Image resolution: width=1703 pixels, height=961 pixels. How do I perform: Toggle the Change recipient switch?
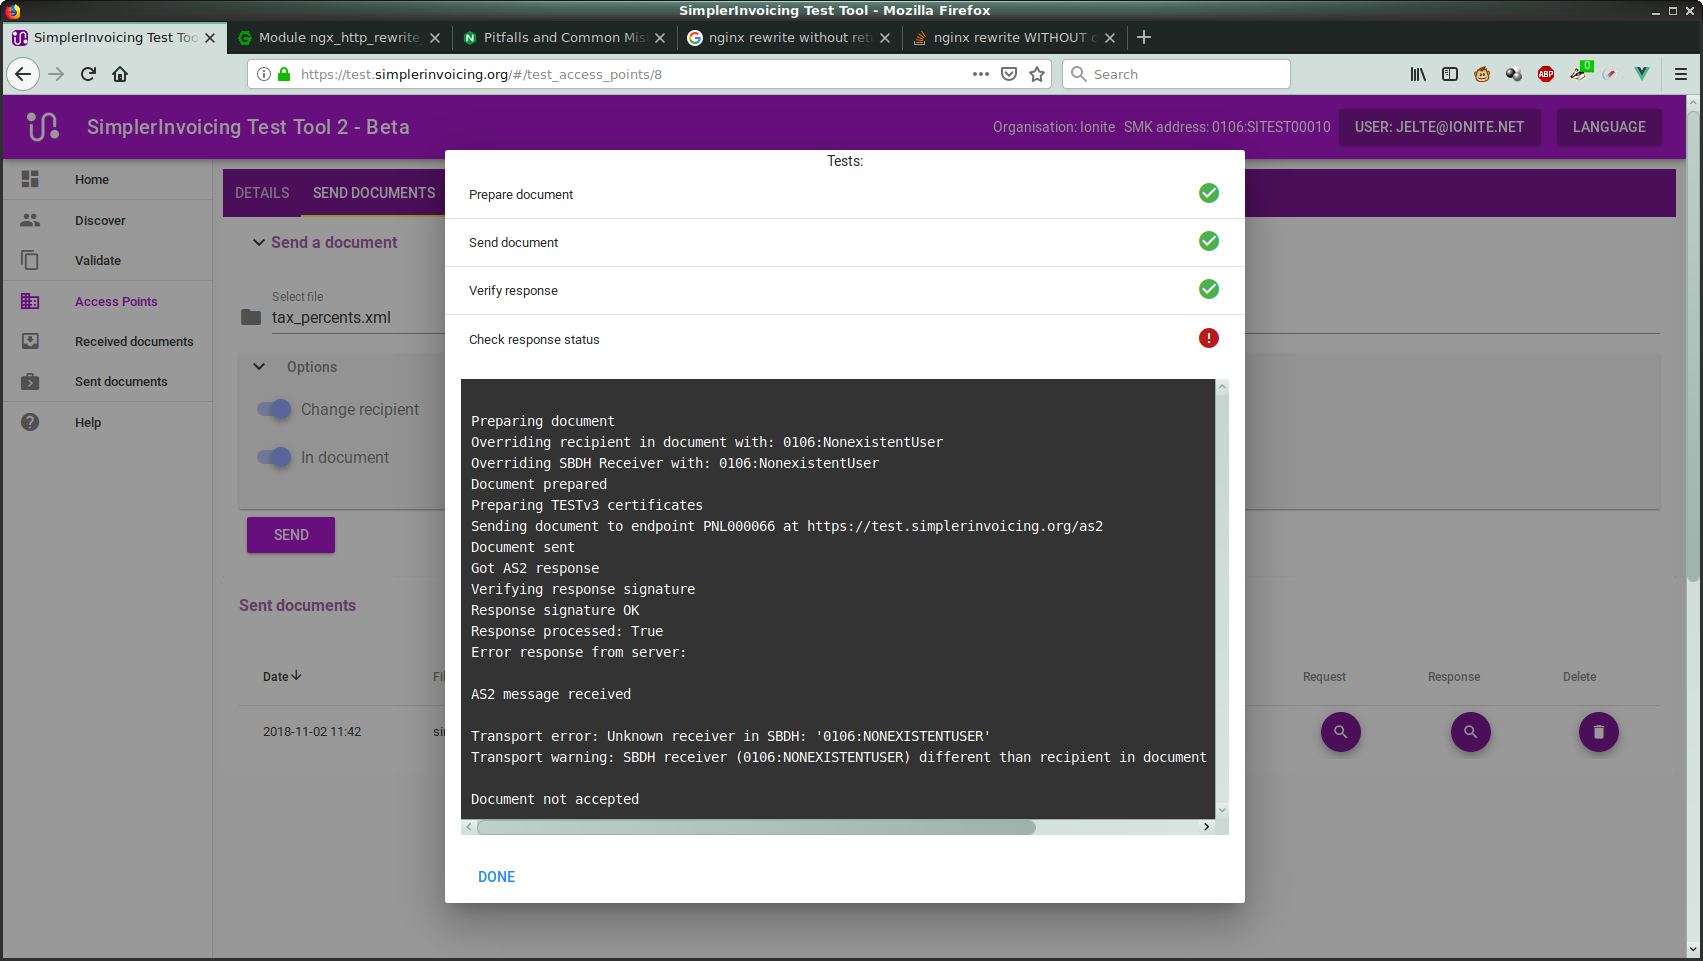[274, 409]
